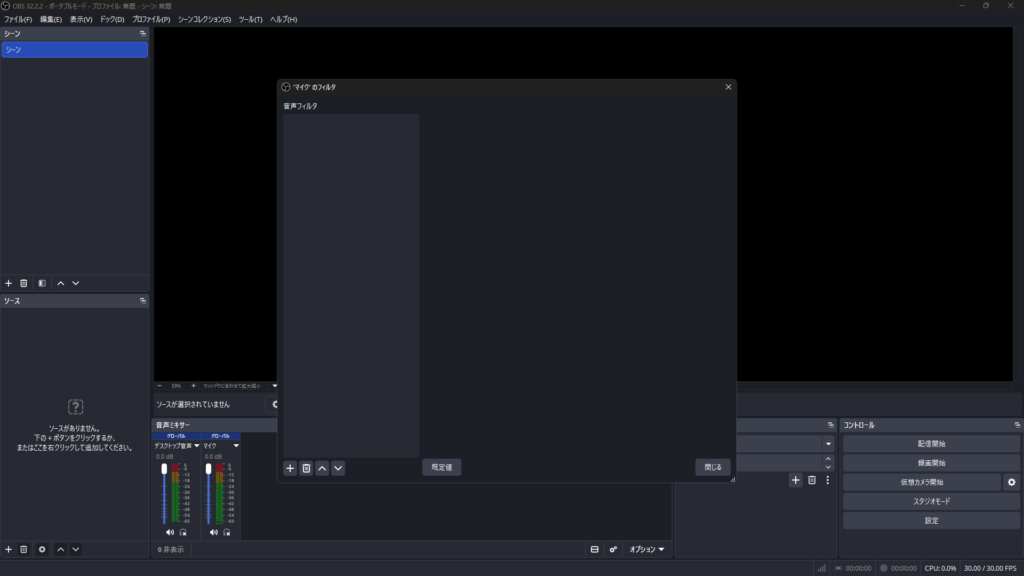Add a source with plus icon
This screenshot has height=576, width=1024.
coord(8,550)
